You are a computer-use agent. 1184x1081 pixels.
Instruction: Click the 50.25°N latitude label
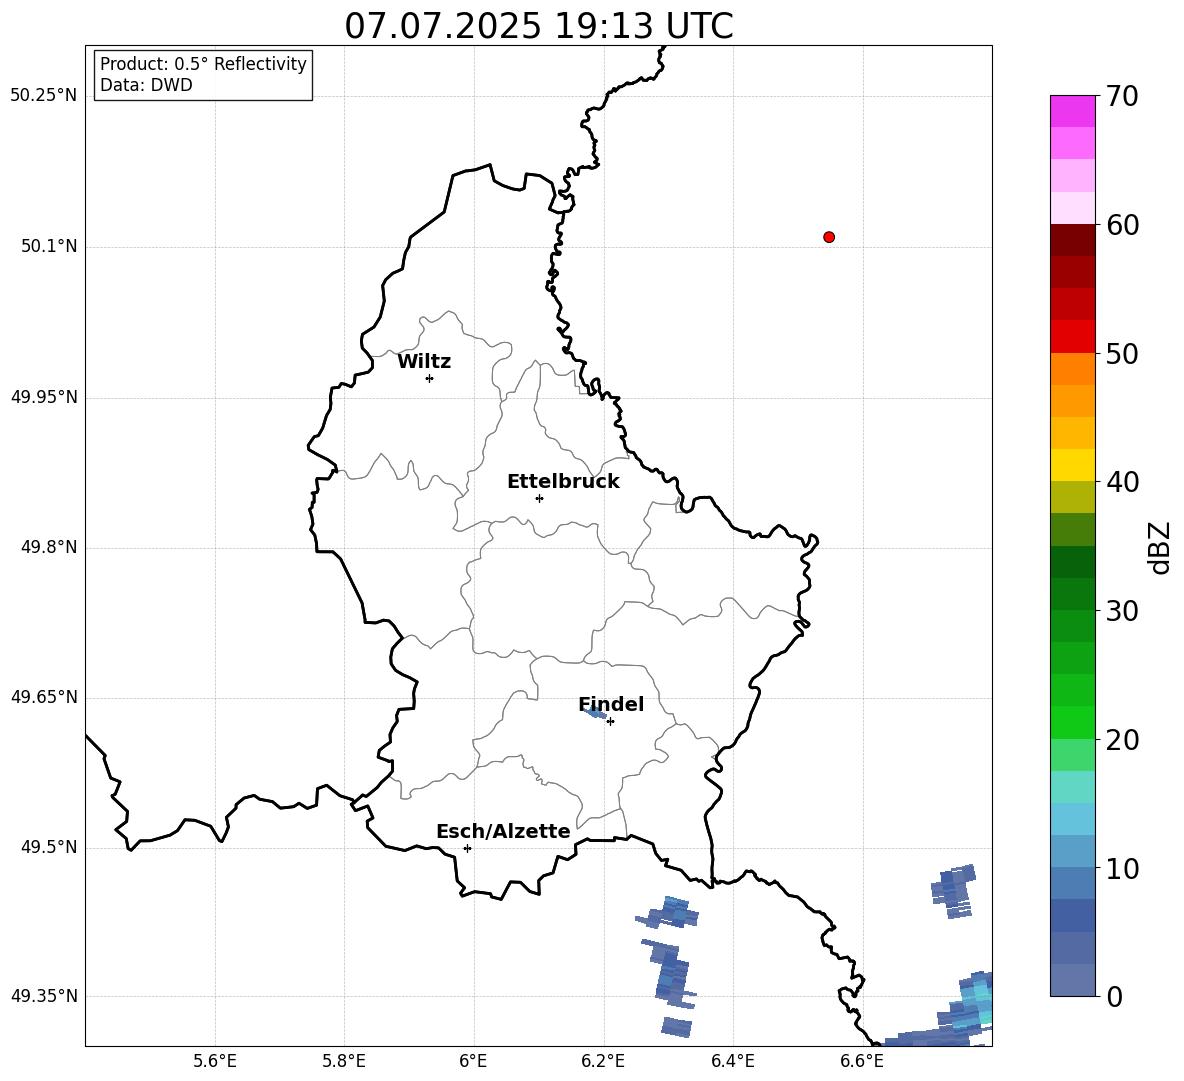click(44, 96)
